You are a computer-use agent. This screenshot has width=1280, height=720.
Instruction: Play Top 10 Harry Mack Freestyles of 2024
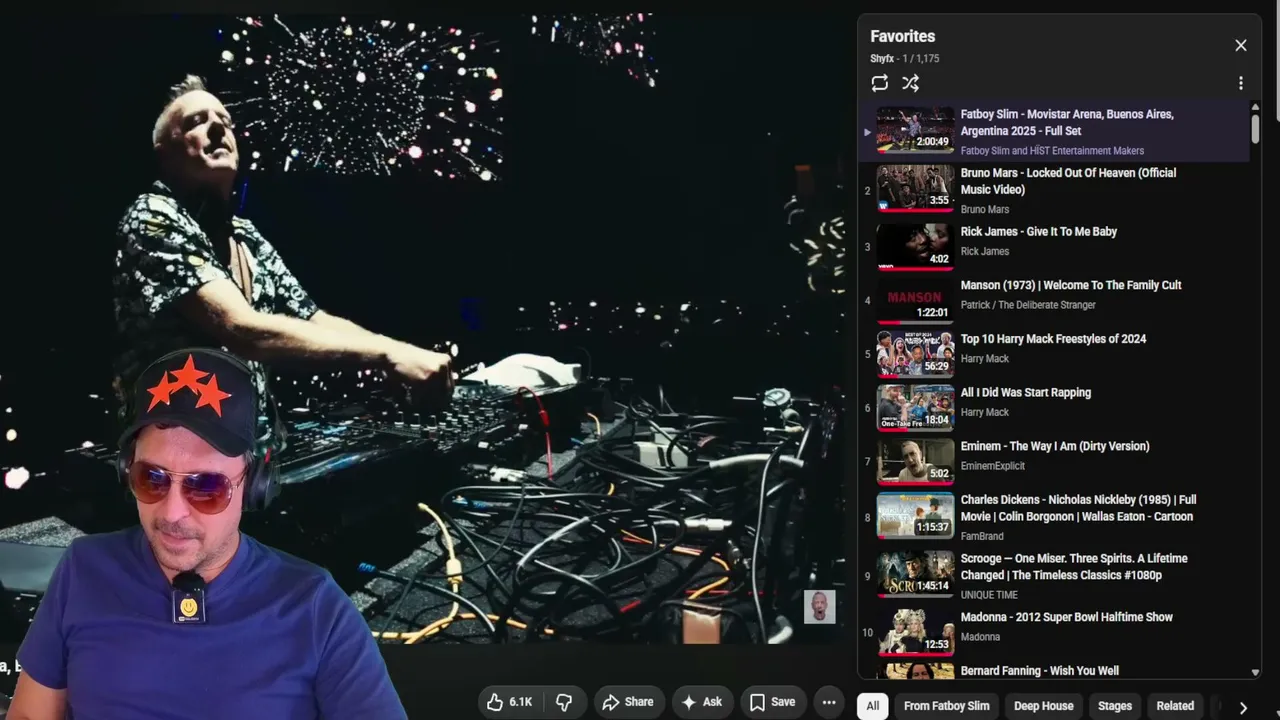tap(1053, 339)
